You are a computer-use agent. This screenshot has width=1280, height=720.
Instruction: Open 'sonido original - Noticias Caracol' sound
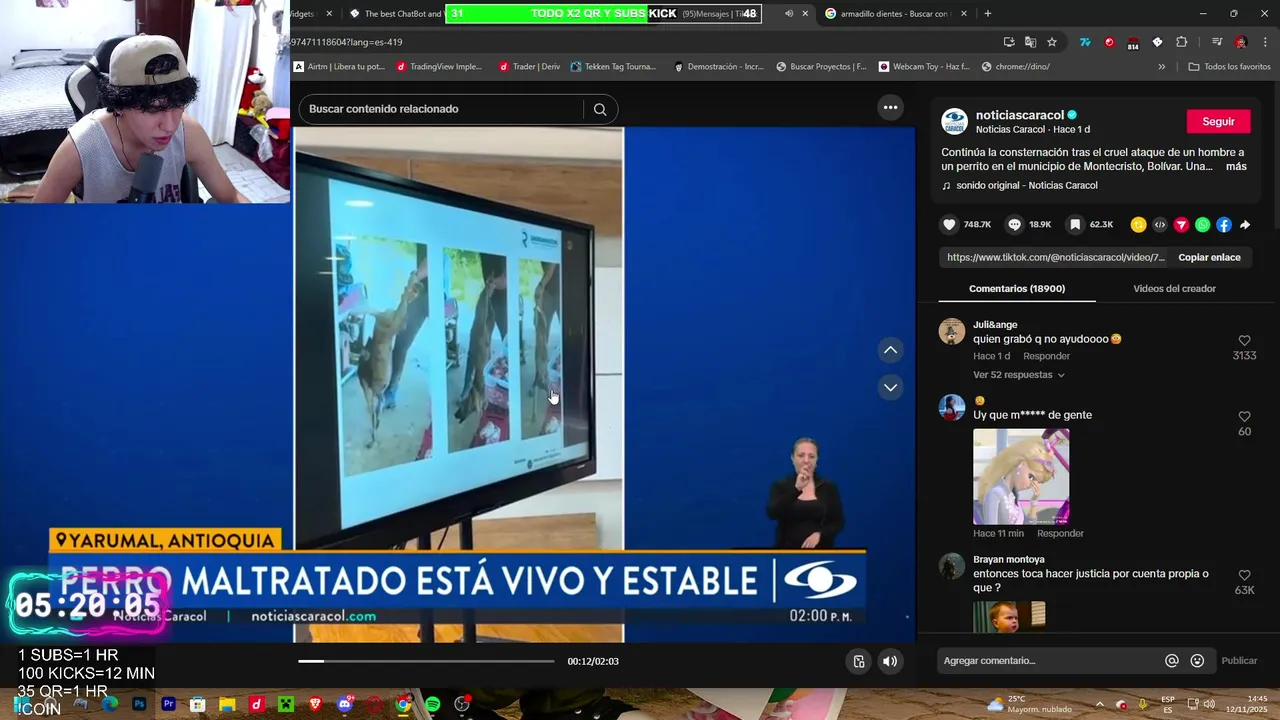[x=1026, y=185]
